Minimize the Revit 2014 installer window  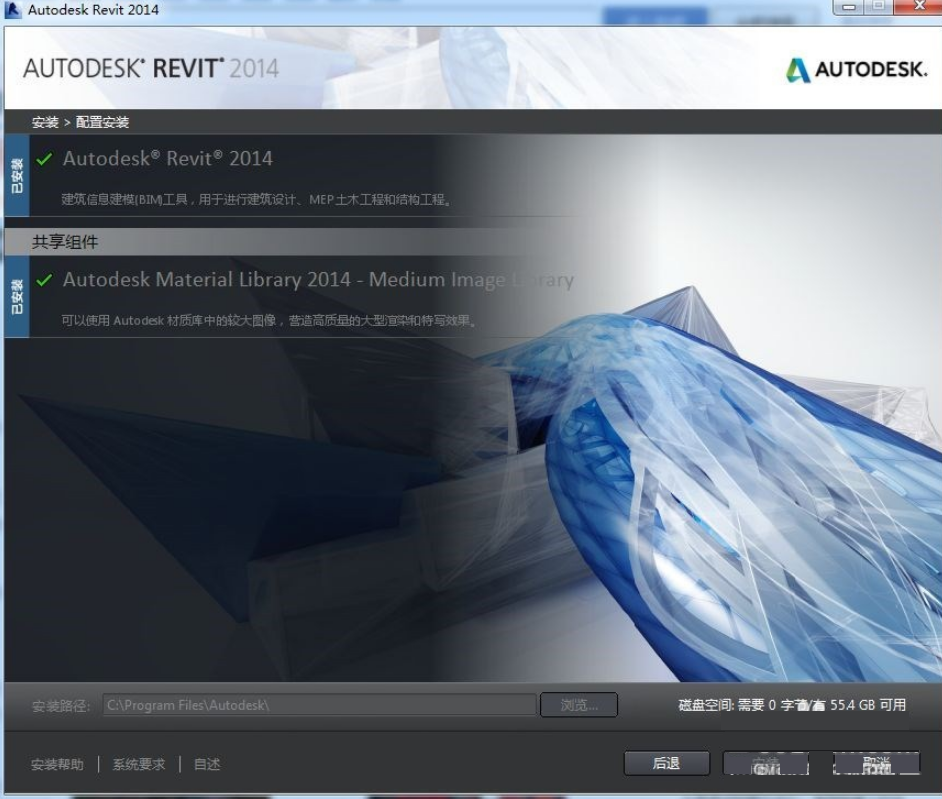[849, 7]
